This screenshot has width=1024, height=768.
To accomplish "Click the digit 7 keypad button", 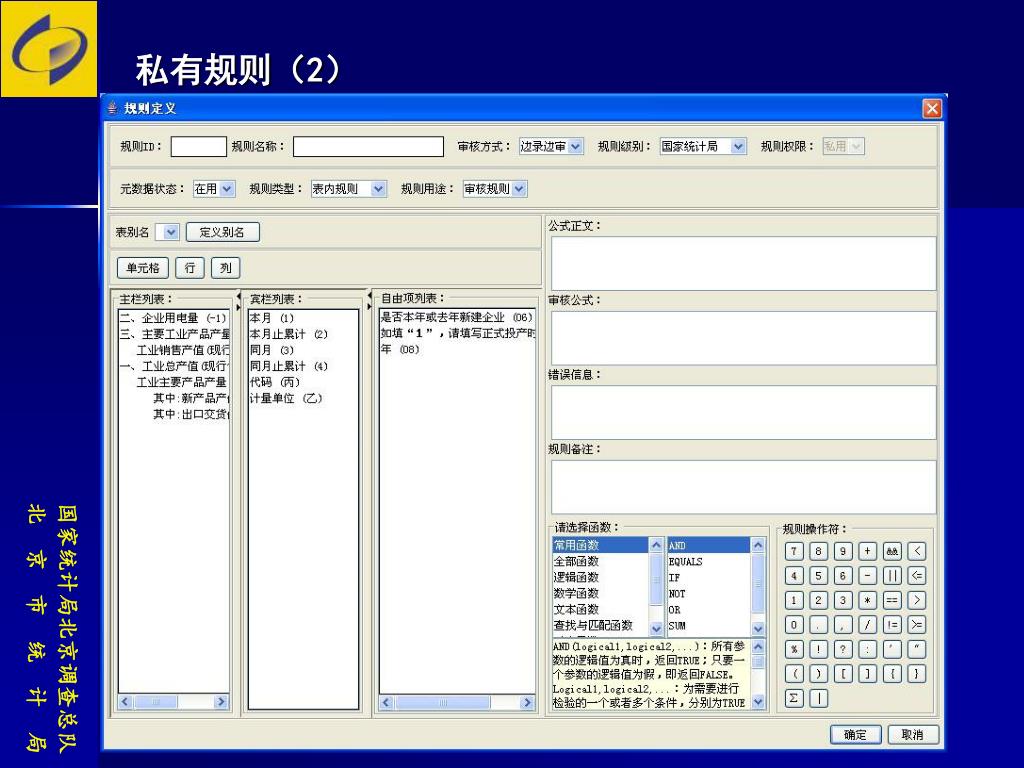I will click(794, 551).
